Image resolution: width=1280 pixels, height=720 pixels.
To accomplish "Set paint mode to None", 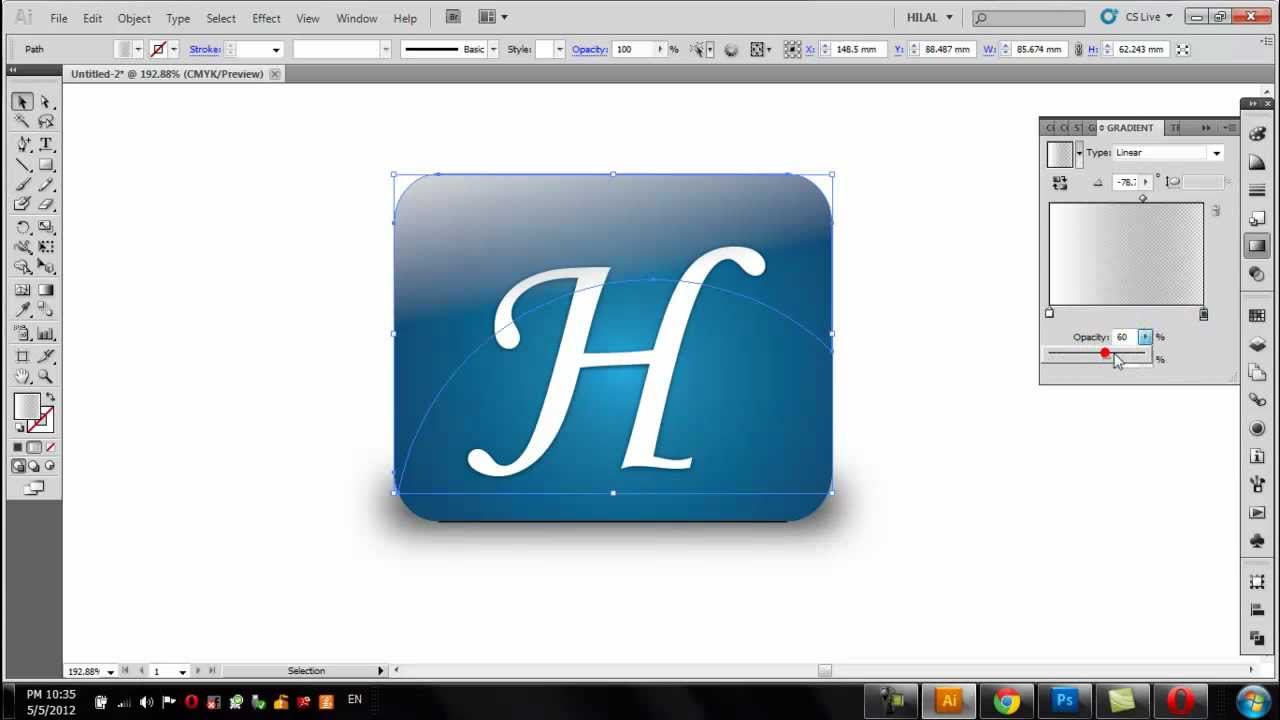I will click(50, 447).
